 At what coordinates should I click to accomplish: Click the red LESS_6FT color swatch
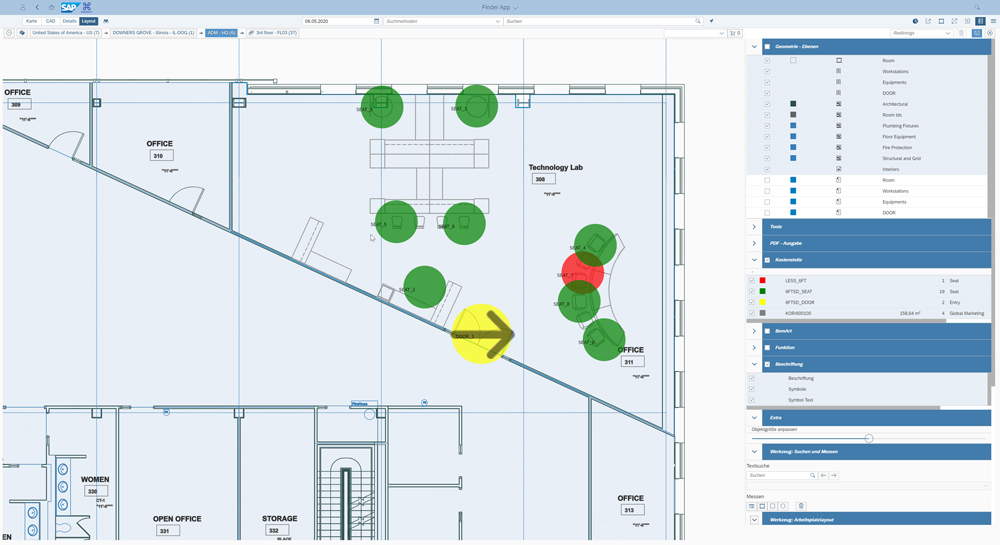click(x=762, y=280)
